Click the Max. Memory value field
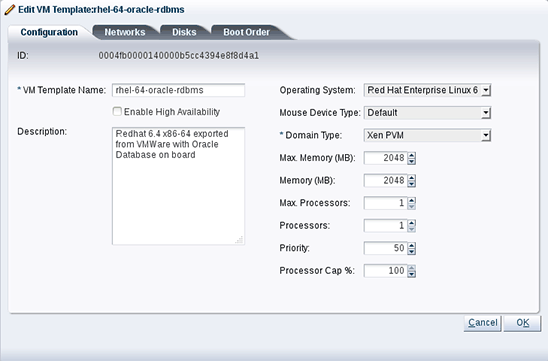This screenshot has width=548, height=361. [385, 158]
